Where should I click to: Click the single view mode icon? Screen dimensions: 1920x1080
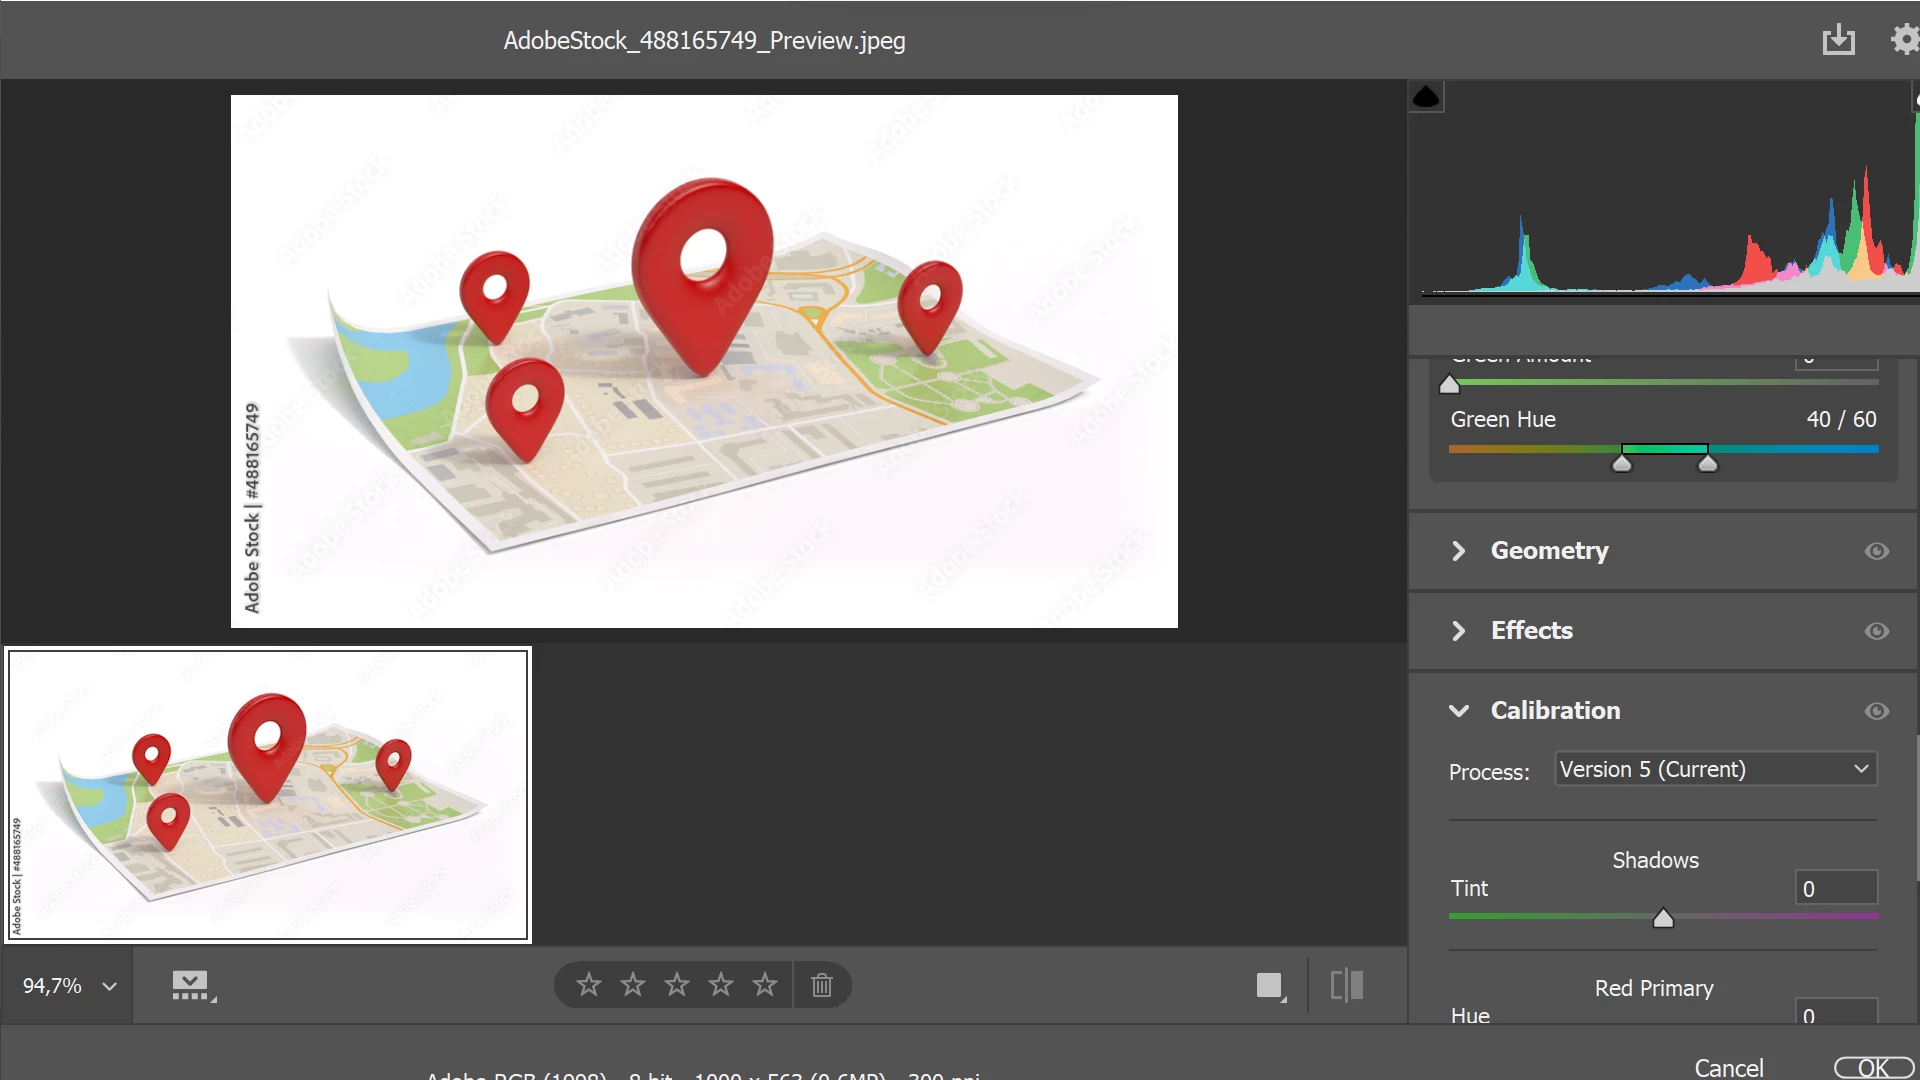1270,986
